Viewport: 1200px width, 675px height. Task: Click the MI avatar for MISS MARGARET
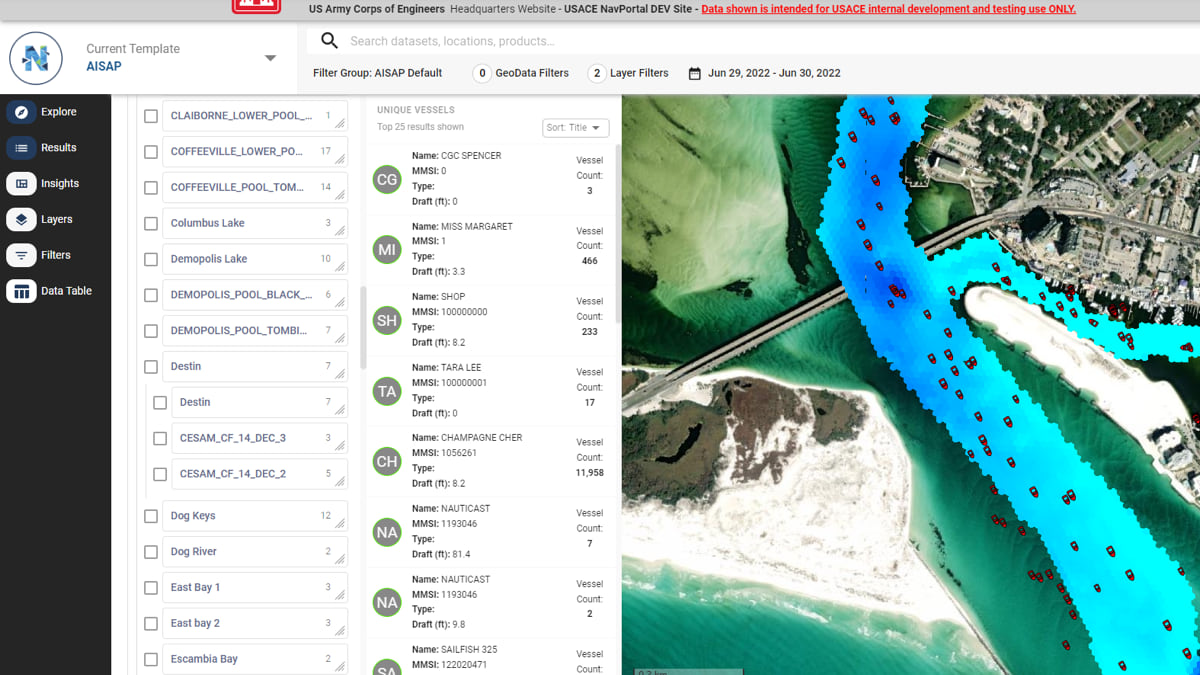(387, 249)
